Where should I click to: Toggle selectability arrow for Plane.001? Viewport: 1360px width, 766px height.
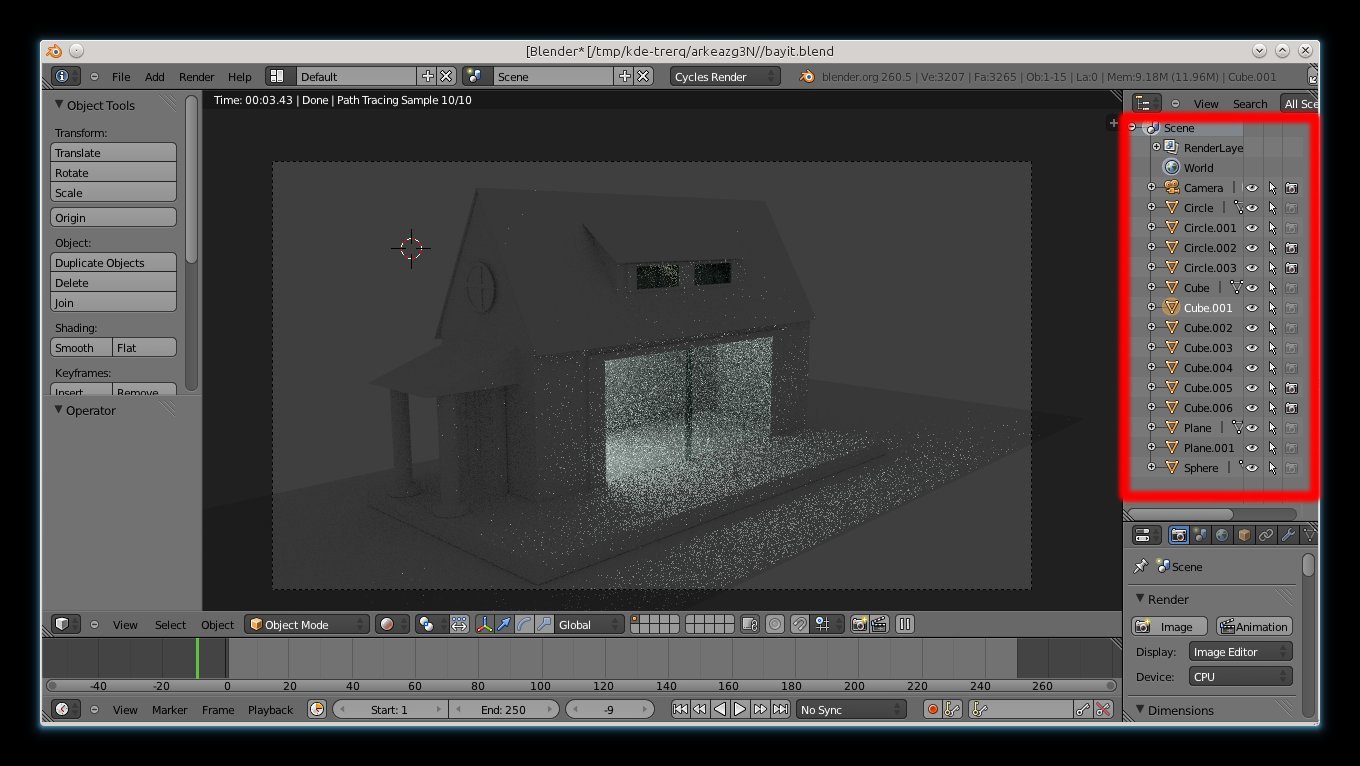pos(1272,448)
